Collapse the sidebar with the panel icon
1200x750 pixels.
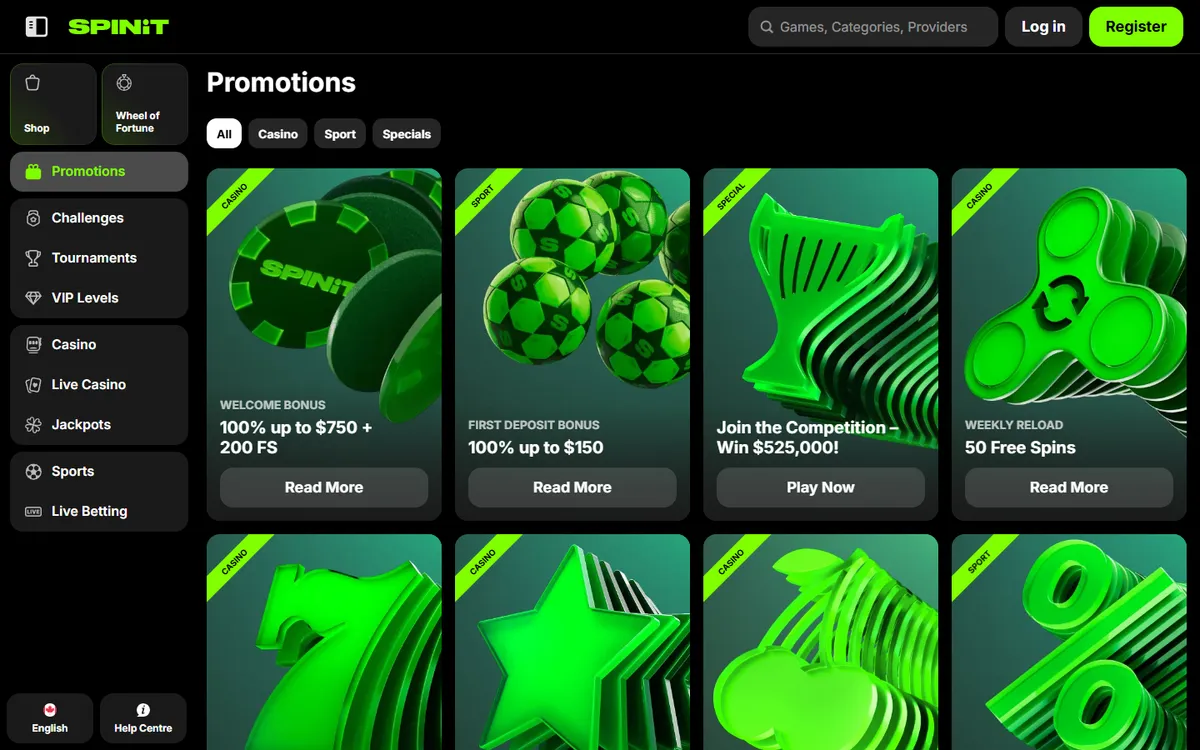click(37, 27)
